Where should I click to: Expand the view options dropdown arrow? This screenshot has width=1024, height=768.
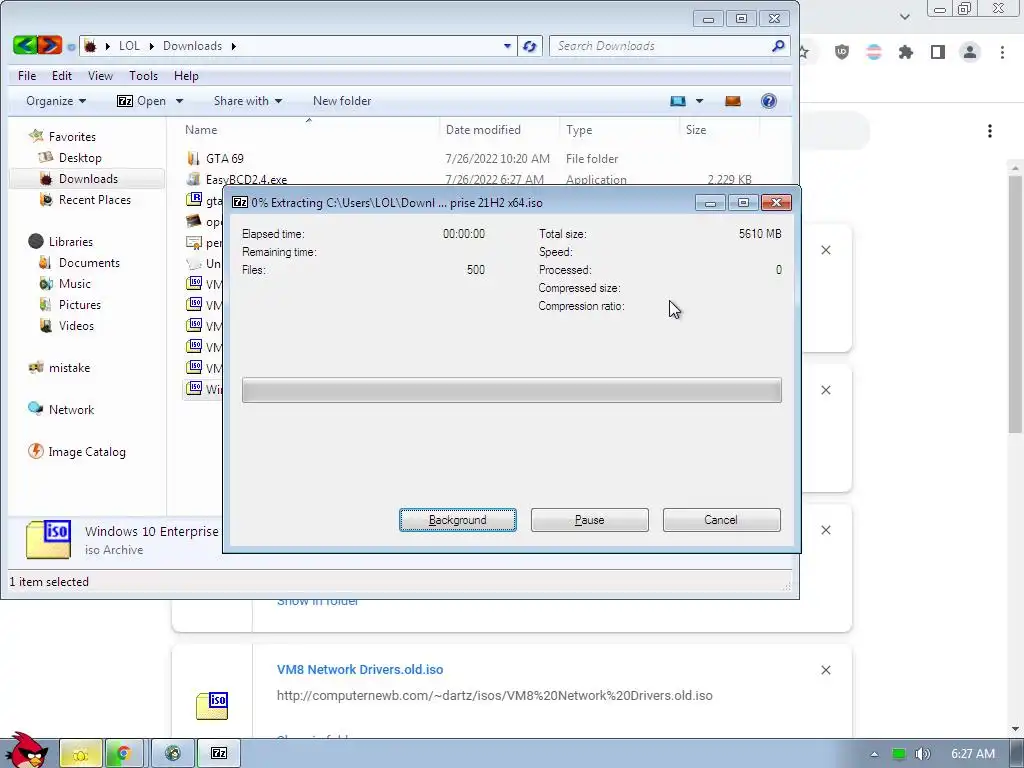[x=699, y=101]
